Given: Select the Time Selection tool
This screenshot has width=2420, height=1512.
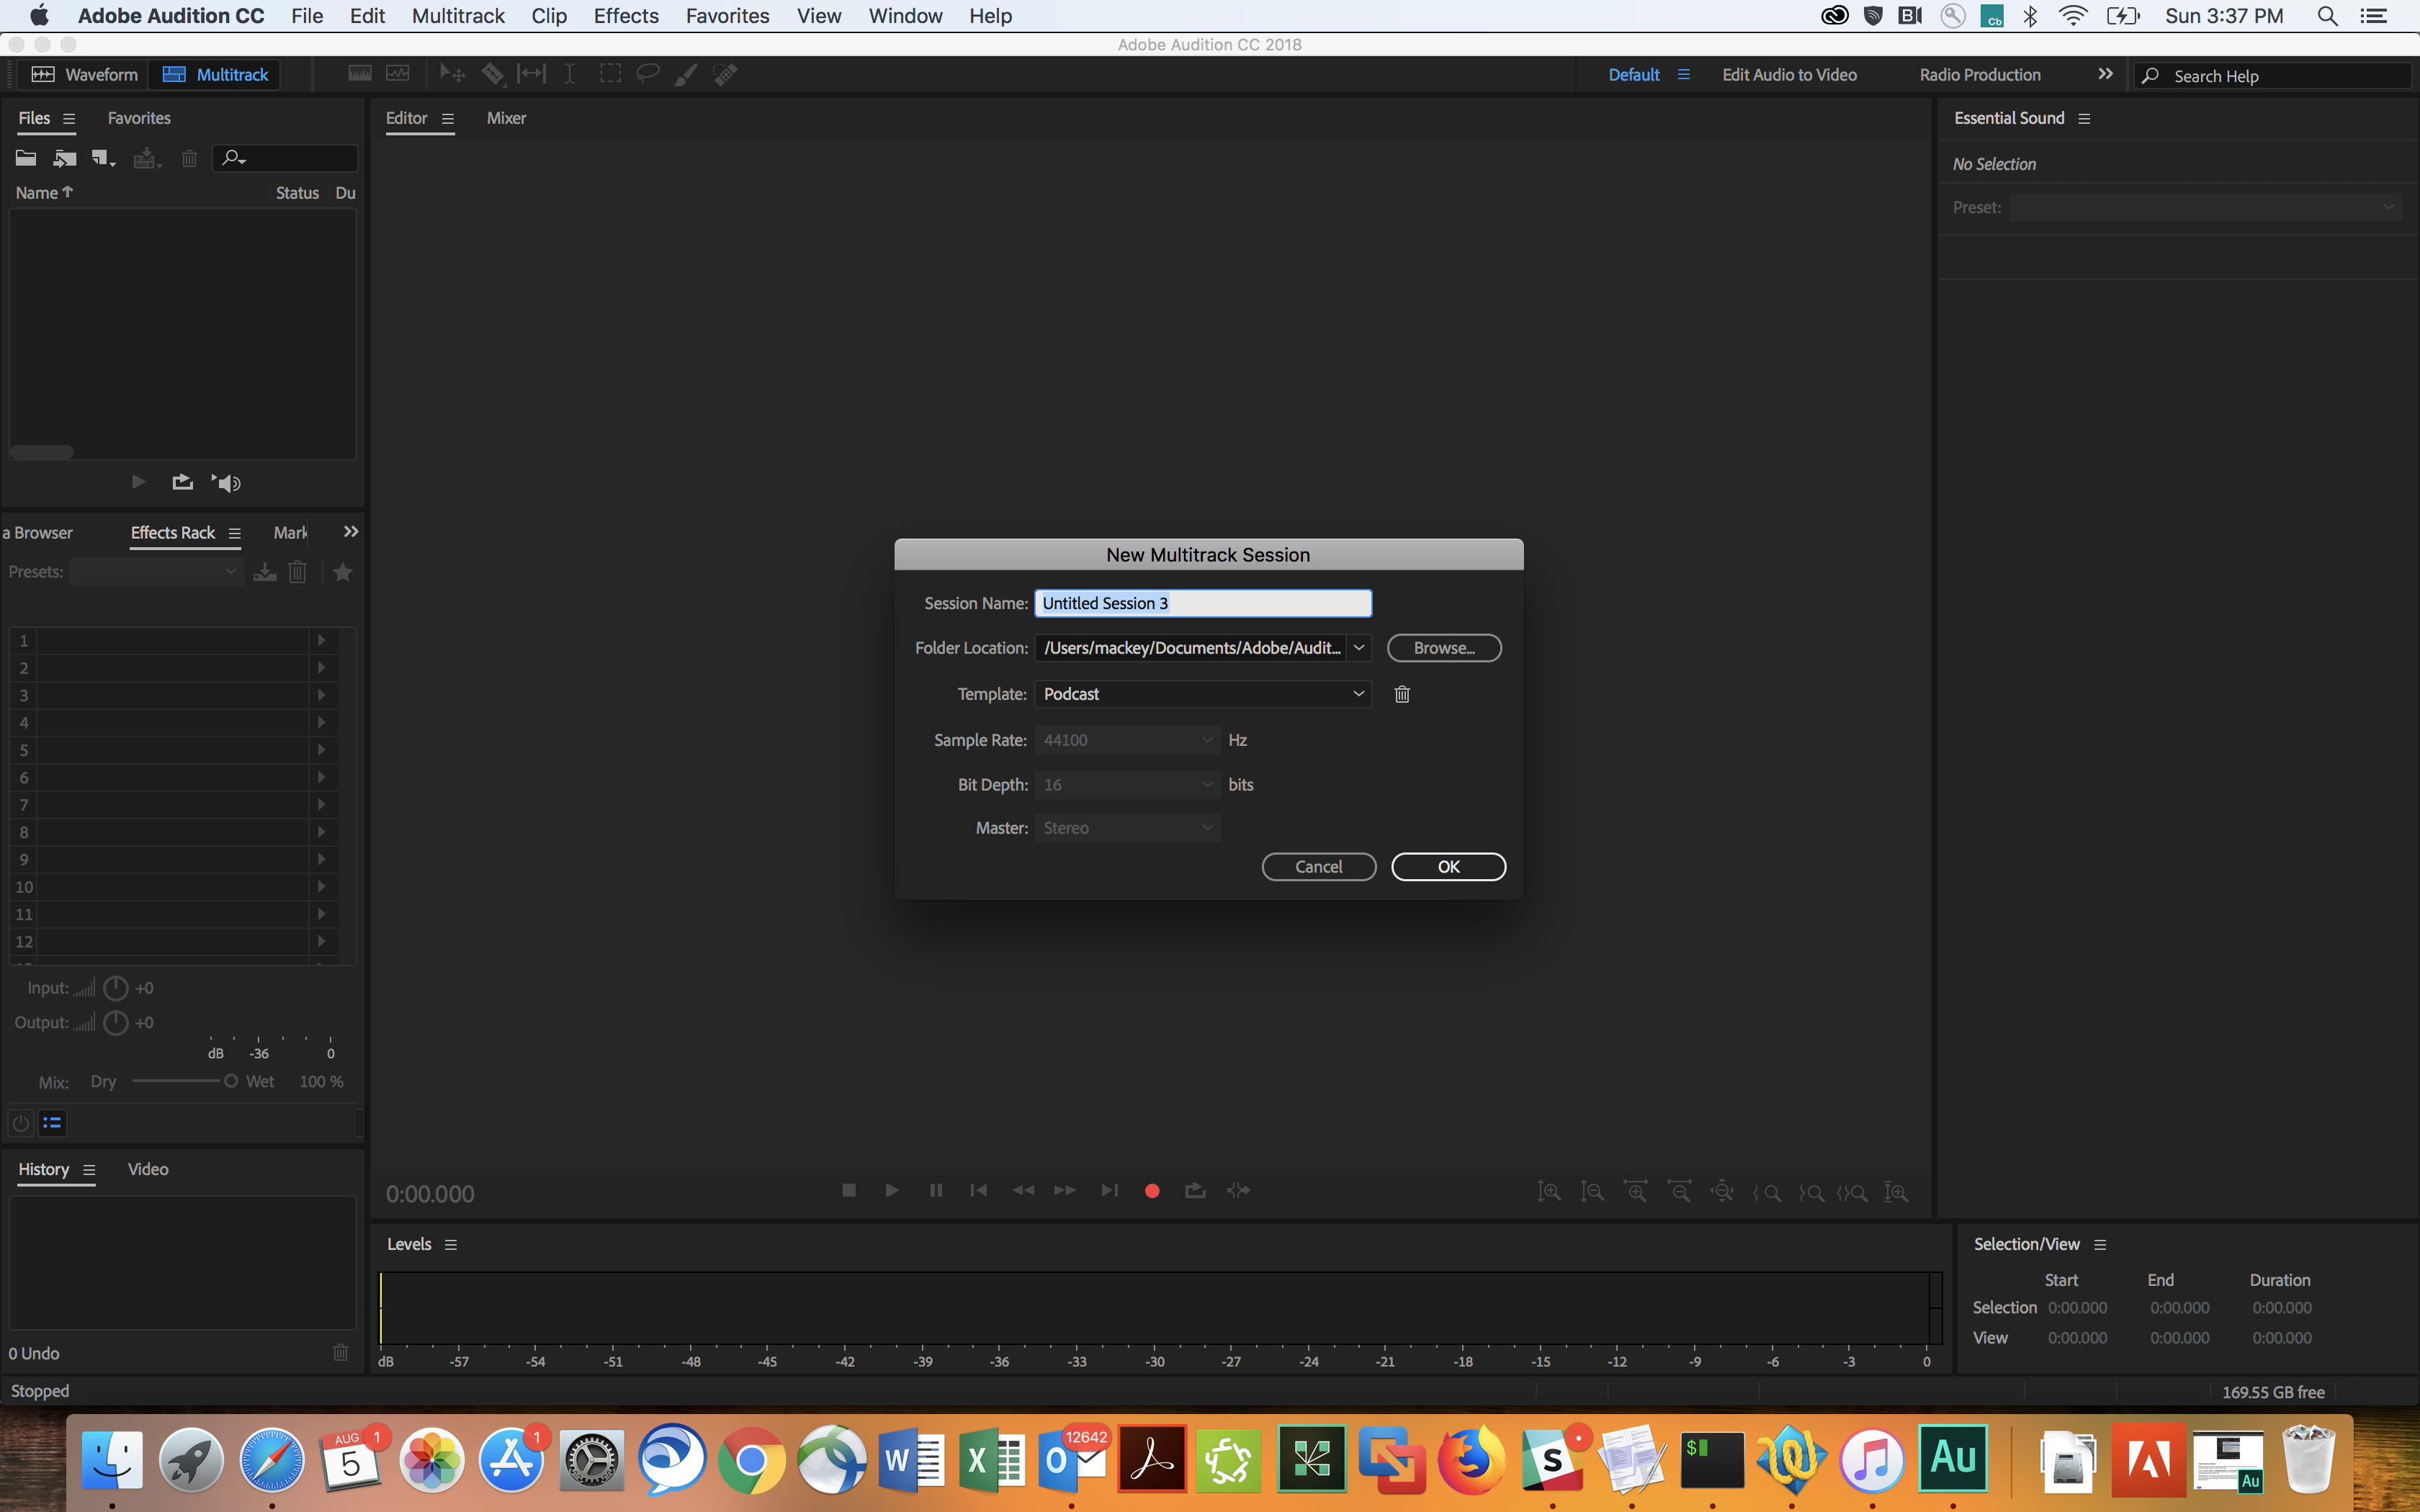Looking at the screenshot, I should coord(569,74).
